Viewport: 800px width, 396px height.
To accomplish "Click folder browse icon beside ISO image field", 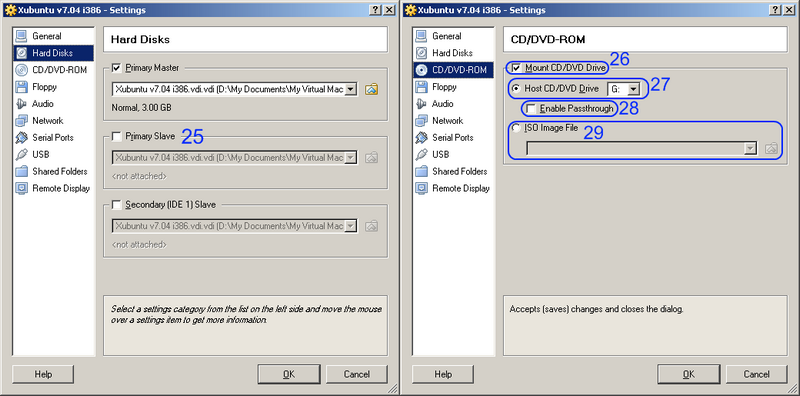I will pyautogui.click(x=771, y=148).
